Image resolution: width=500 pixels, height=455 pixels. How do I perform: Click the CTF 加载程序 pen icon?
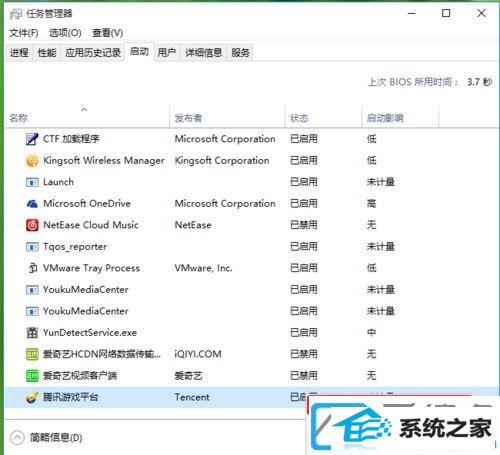point(32,139)
